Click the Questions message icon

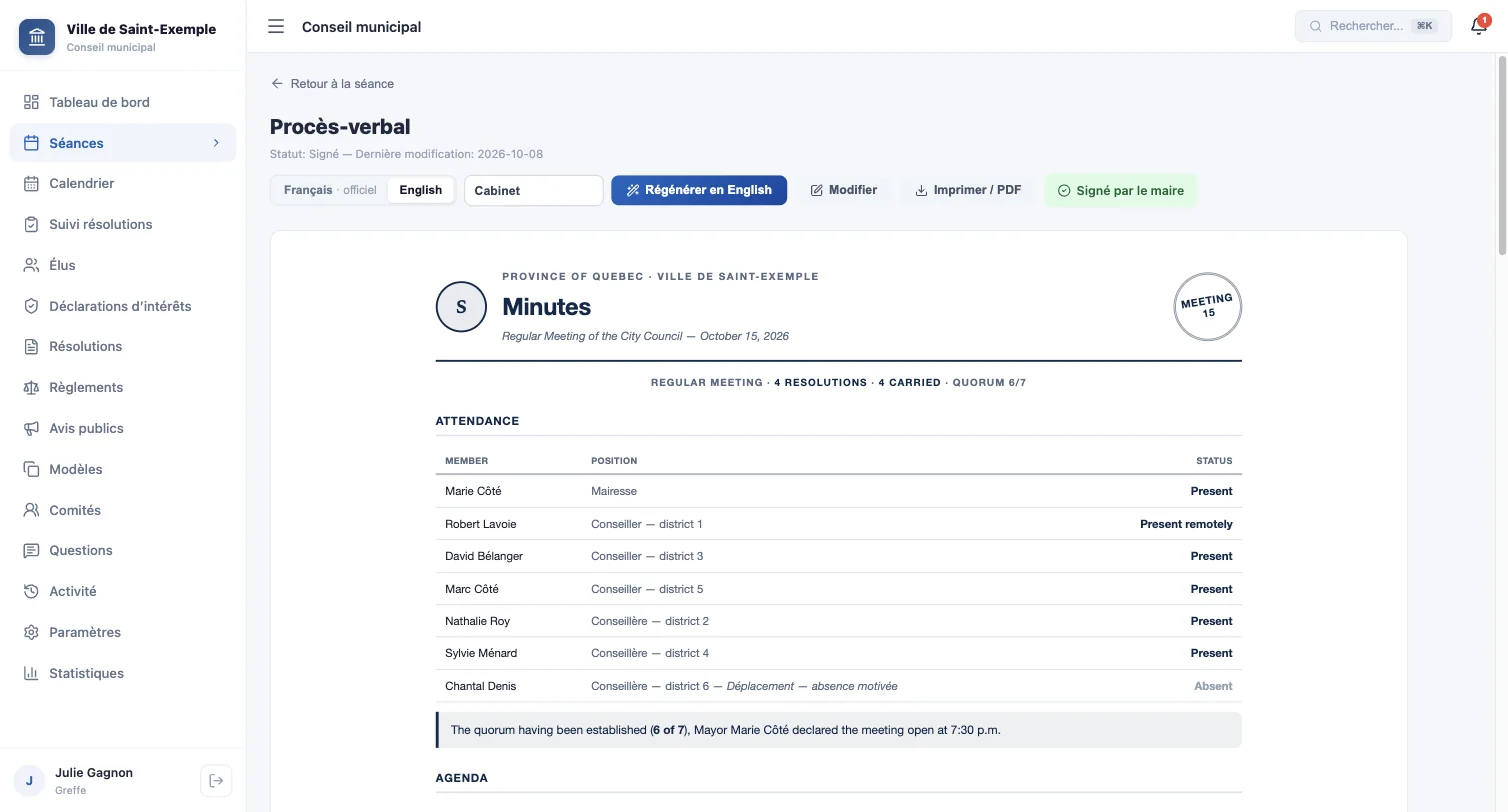pos(31,550)
